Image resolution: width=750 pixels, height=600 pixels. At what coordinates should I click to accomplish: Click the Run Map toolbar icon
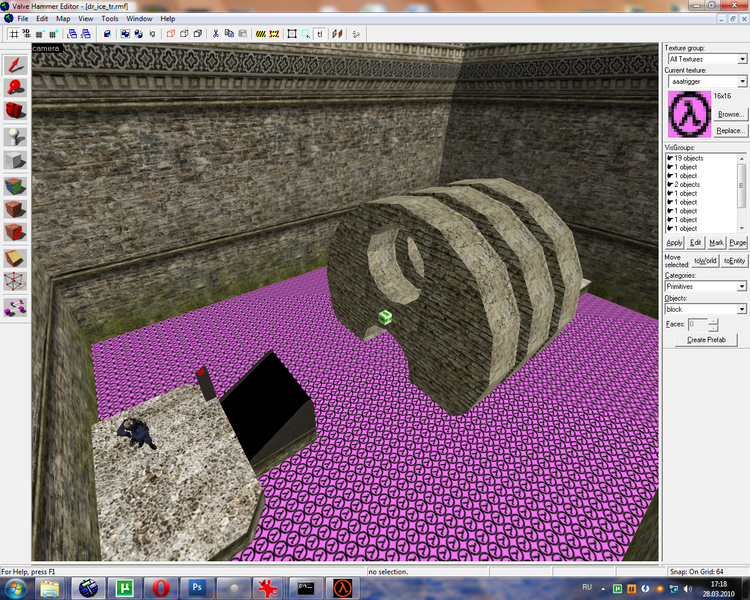coord(355,33)
